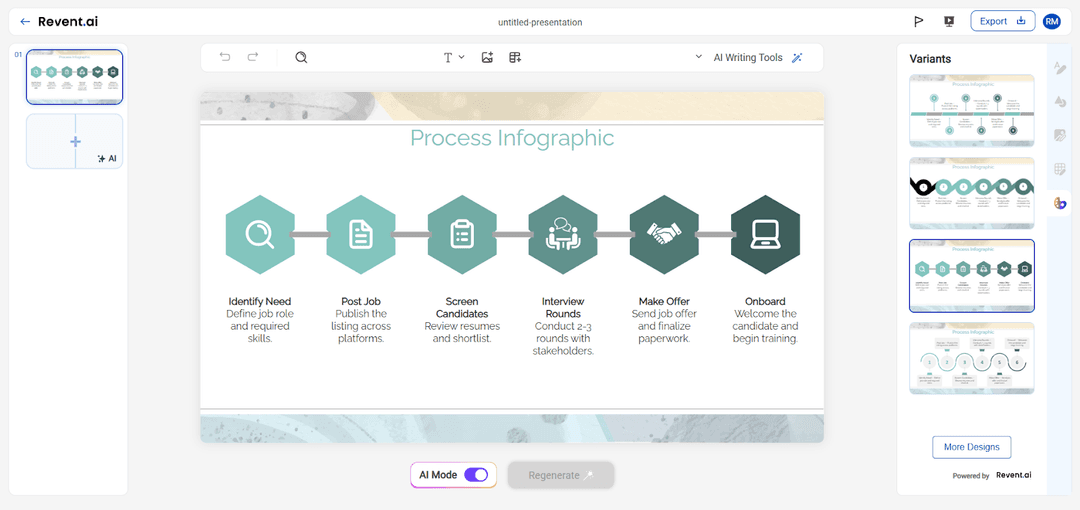Expand the text tool dropdown arrow

[x=461, y=57]
